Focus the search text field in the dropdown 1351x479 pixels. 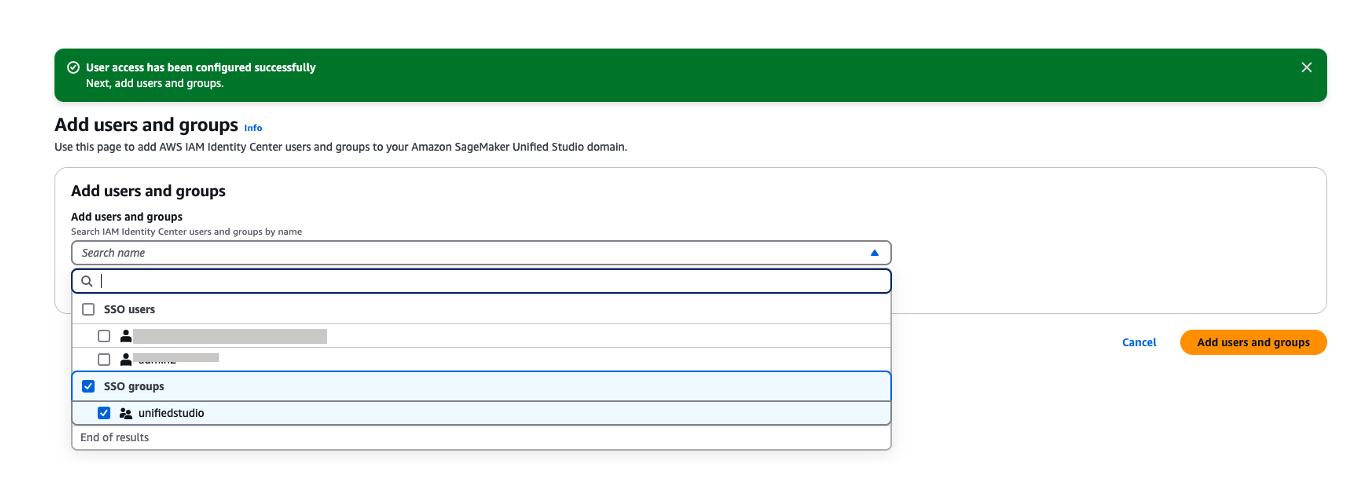tap(490, 282)
